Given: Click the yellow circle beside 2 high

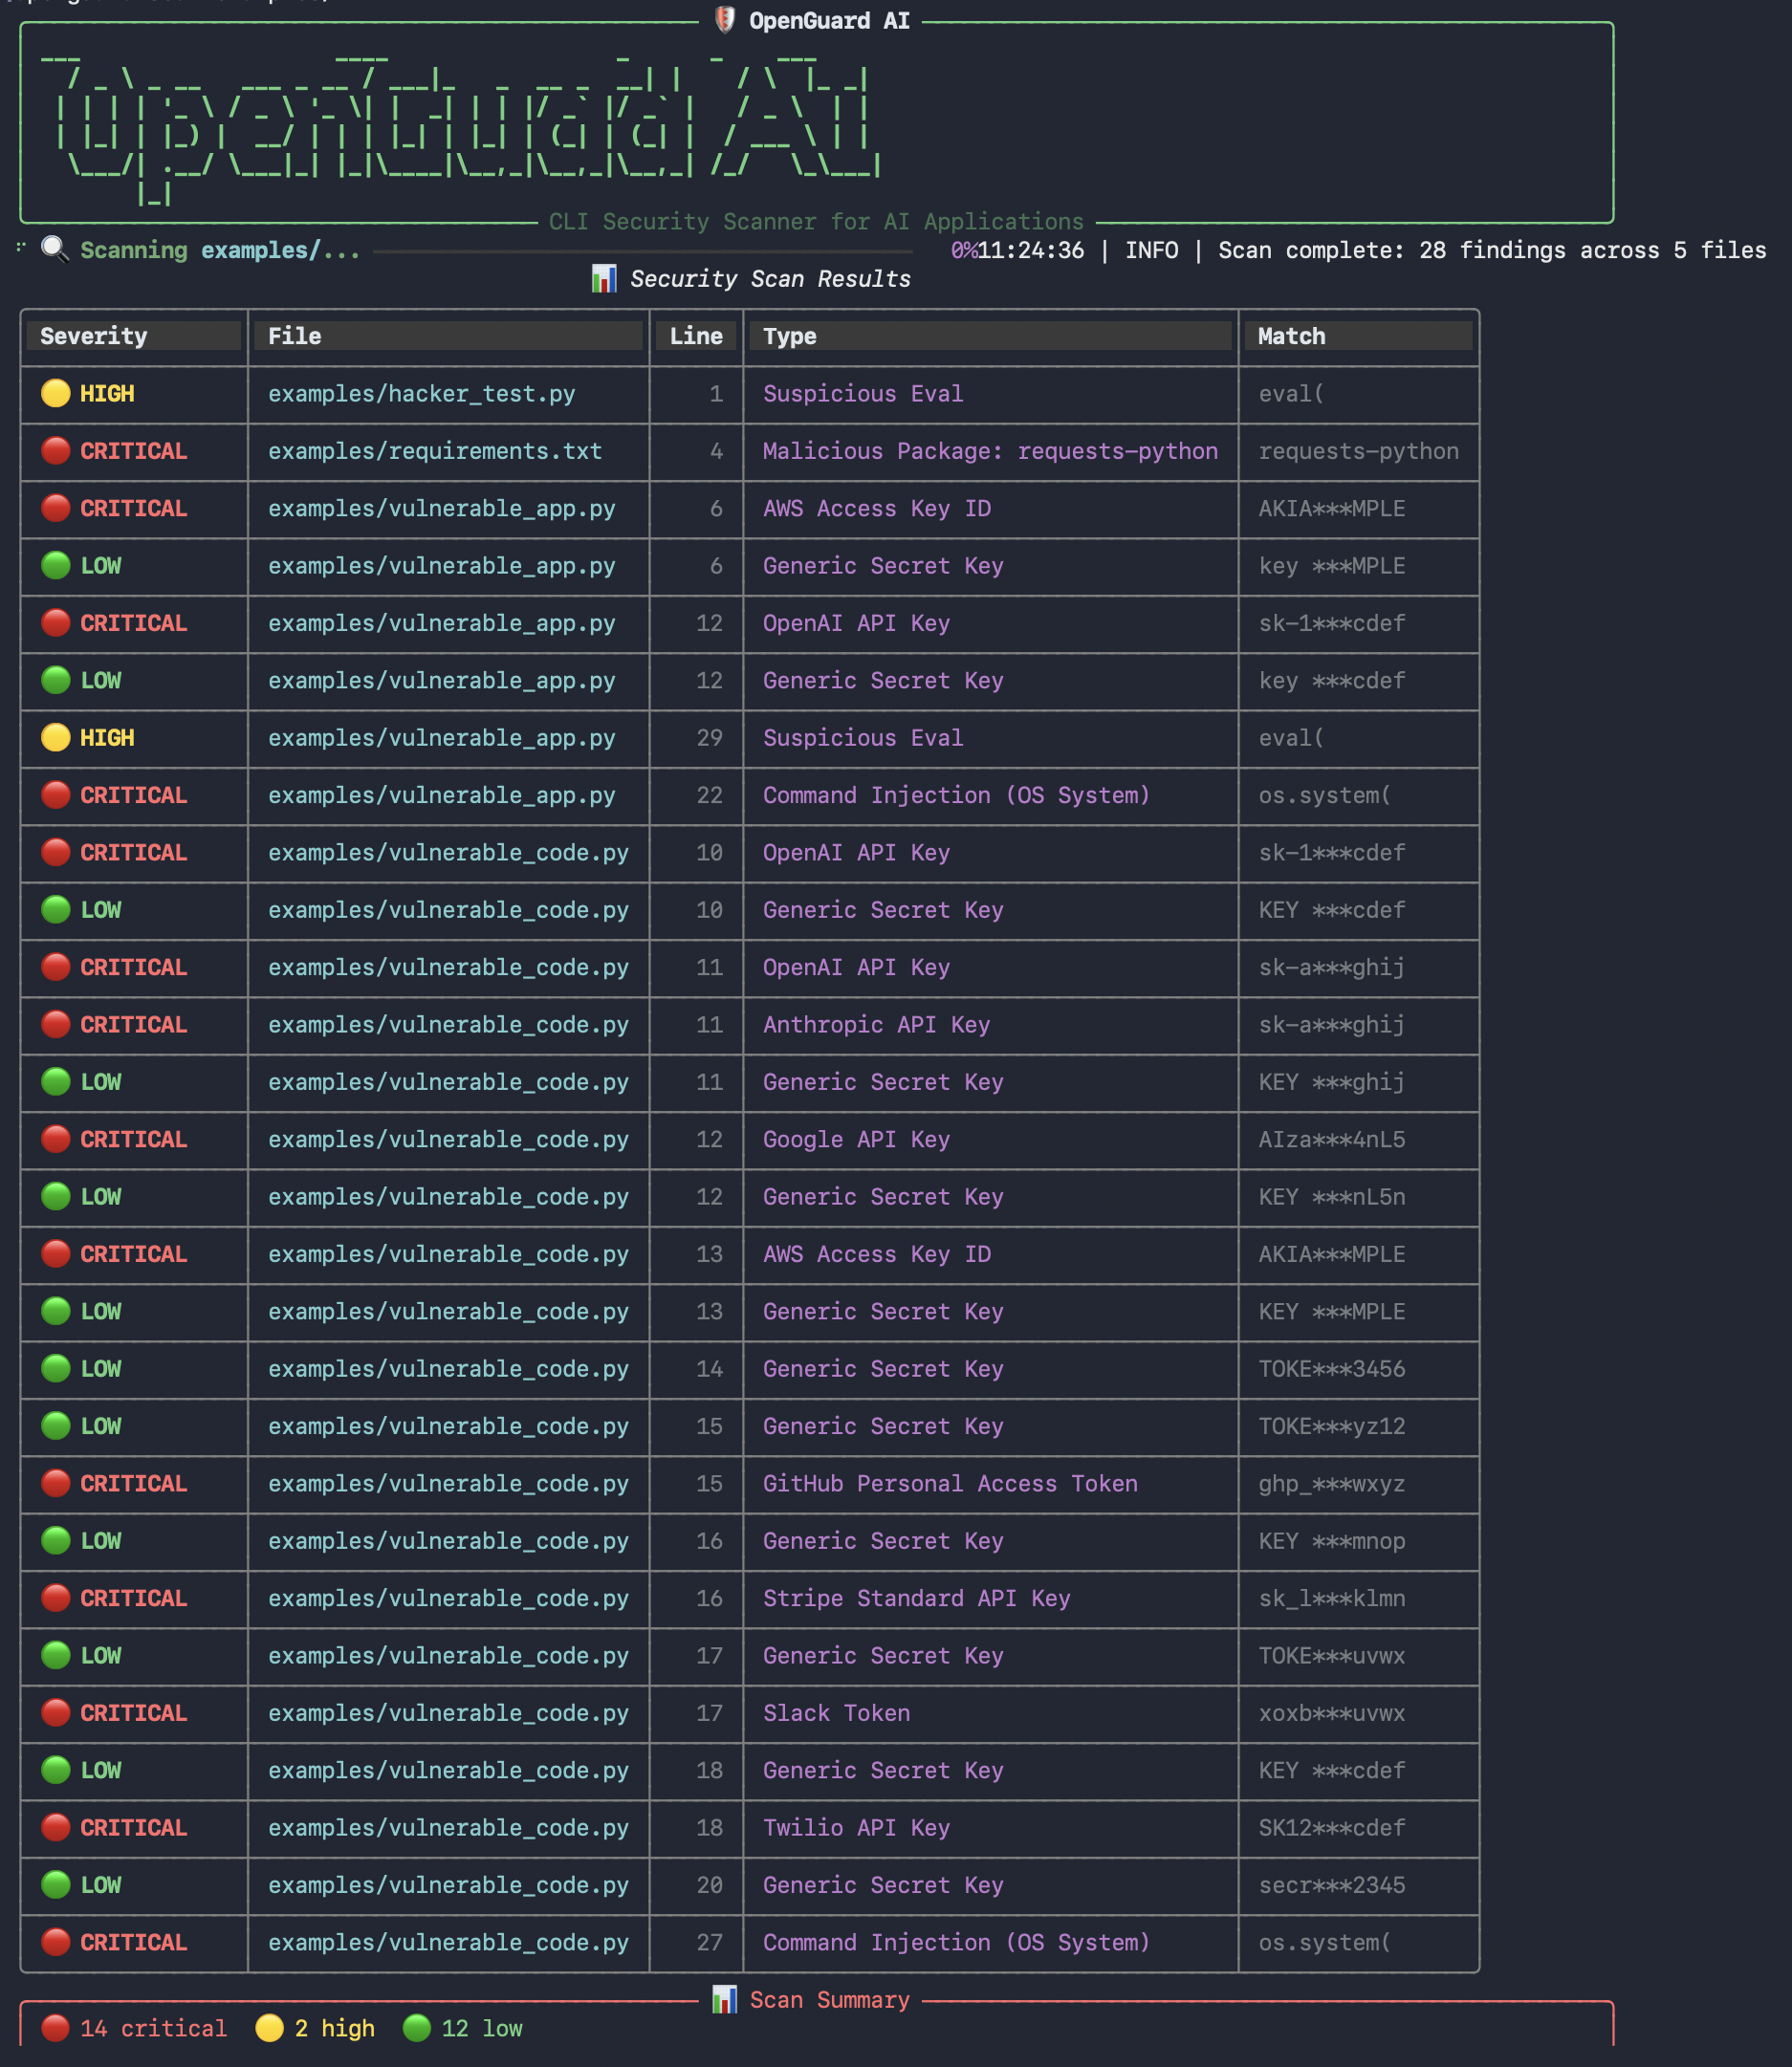Looking at the screenshot, I should 270,2028.
